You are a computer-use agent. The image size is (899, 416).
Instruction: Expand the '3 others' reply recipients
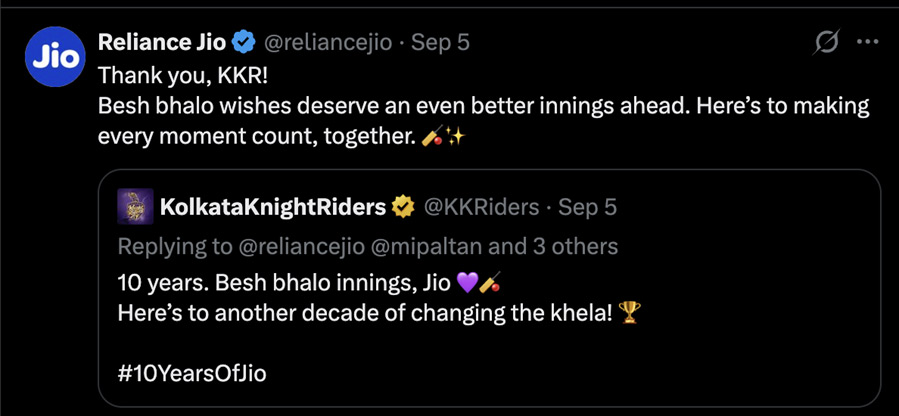[575, 246]
